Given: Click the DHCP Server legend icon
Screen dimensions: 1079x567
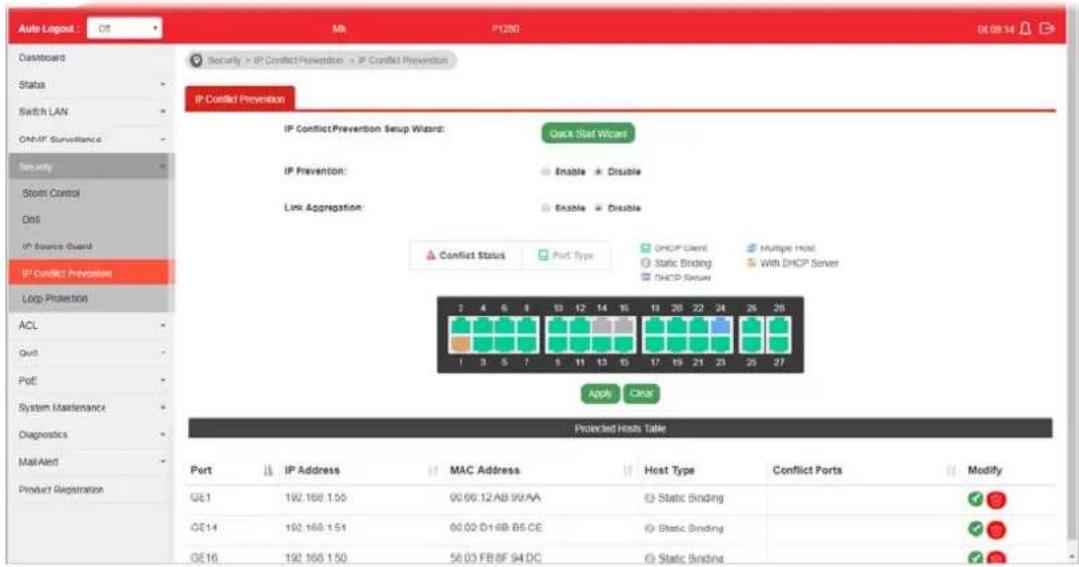Looking at the screenshot, I should coord(645,277).
